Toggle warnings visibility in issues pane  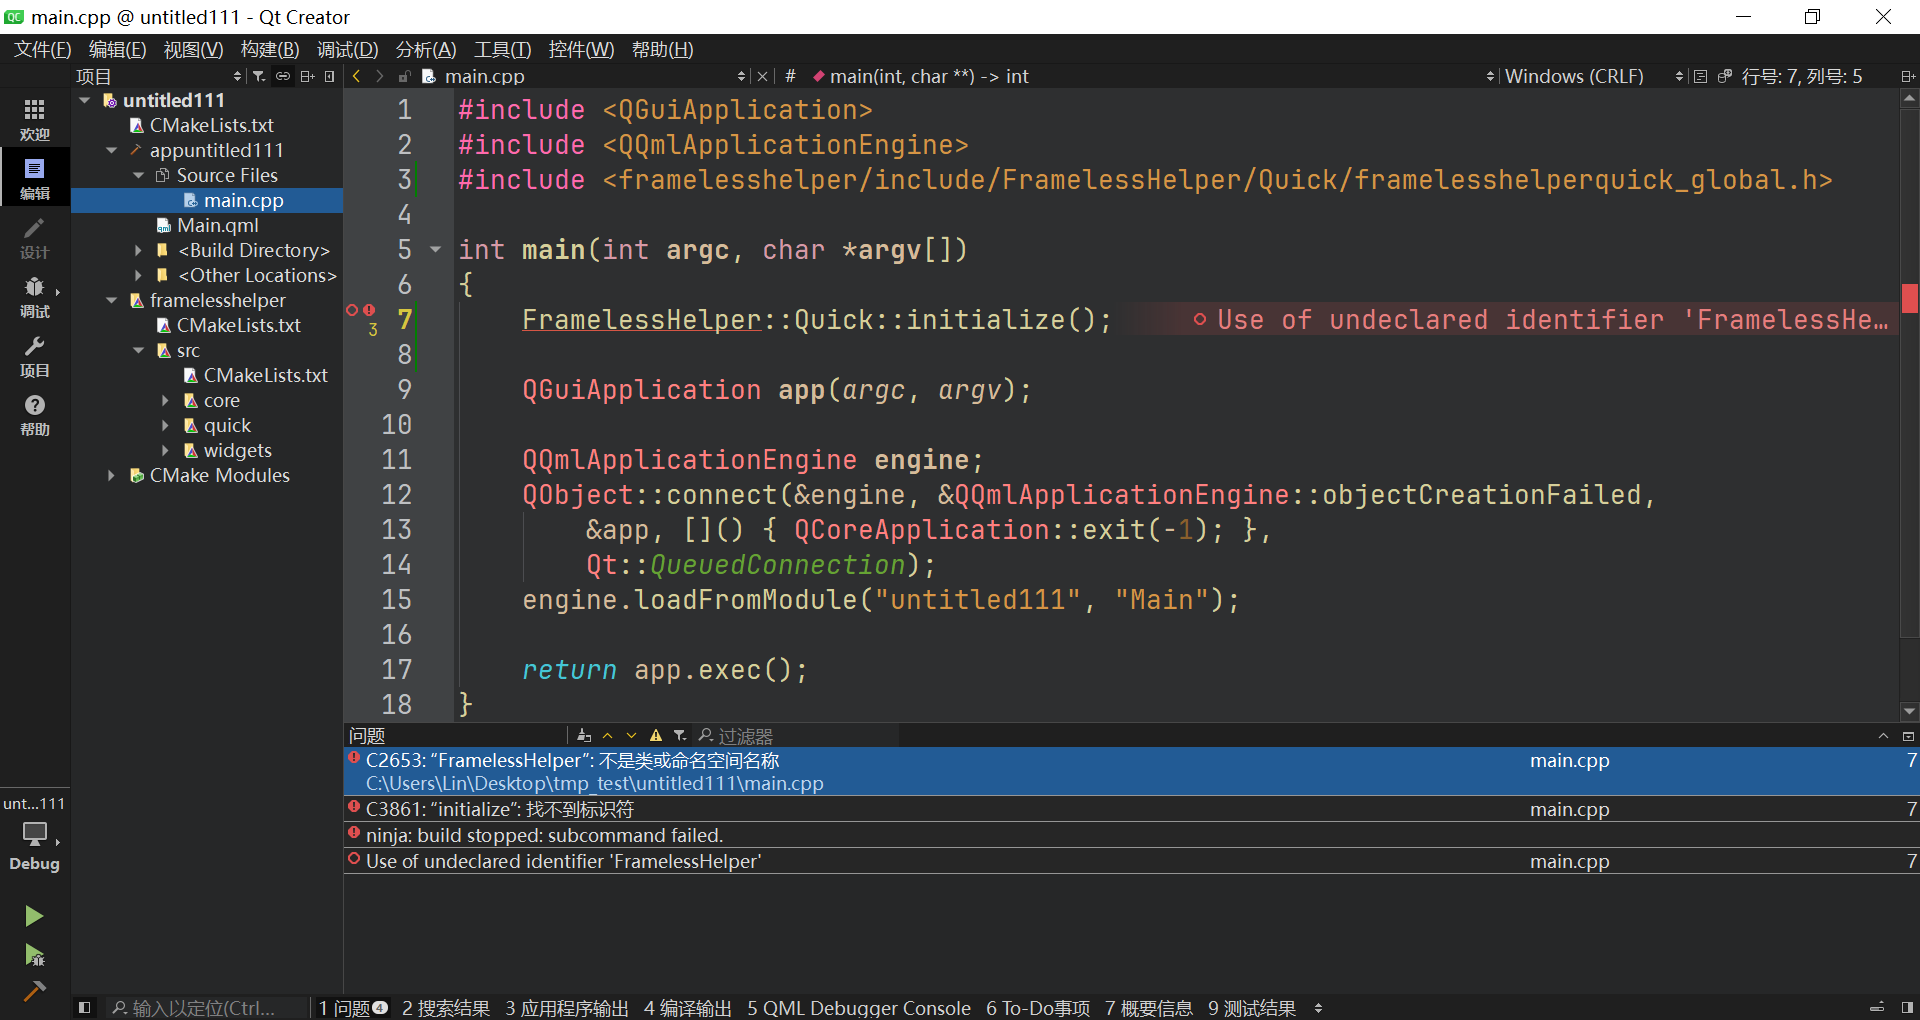click(656, 736)
